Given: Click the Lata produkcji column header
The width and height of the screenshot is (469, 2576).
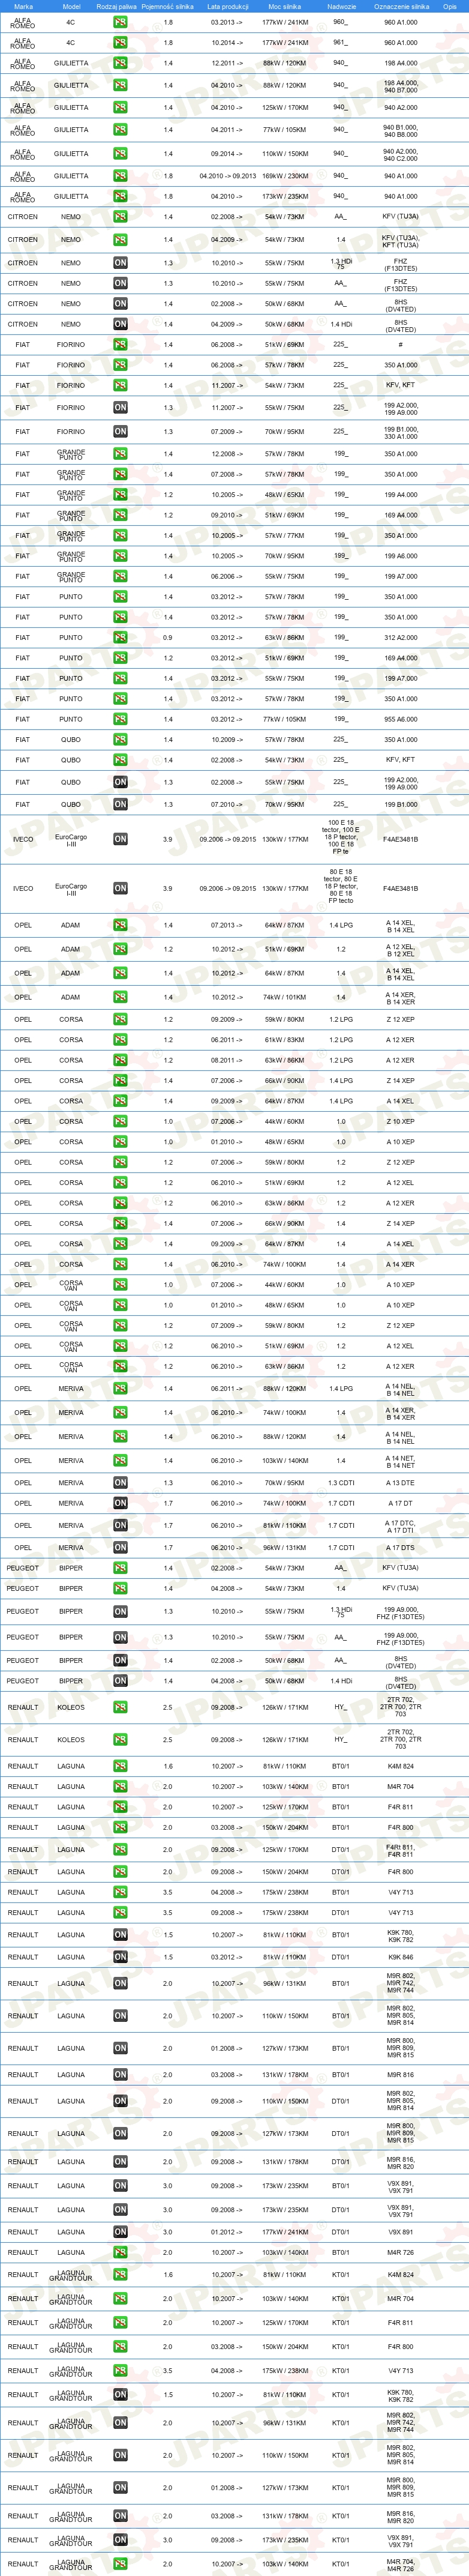Looking at the screenshot, I should (x=228, y=6).
